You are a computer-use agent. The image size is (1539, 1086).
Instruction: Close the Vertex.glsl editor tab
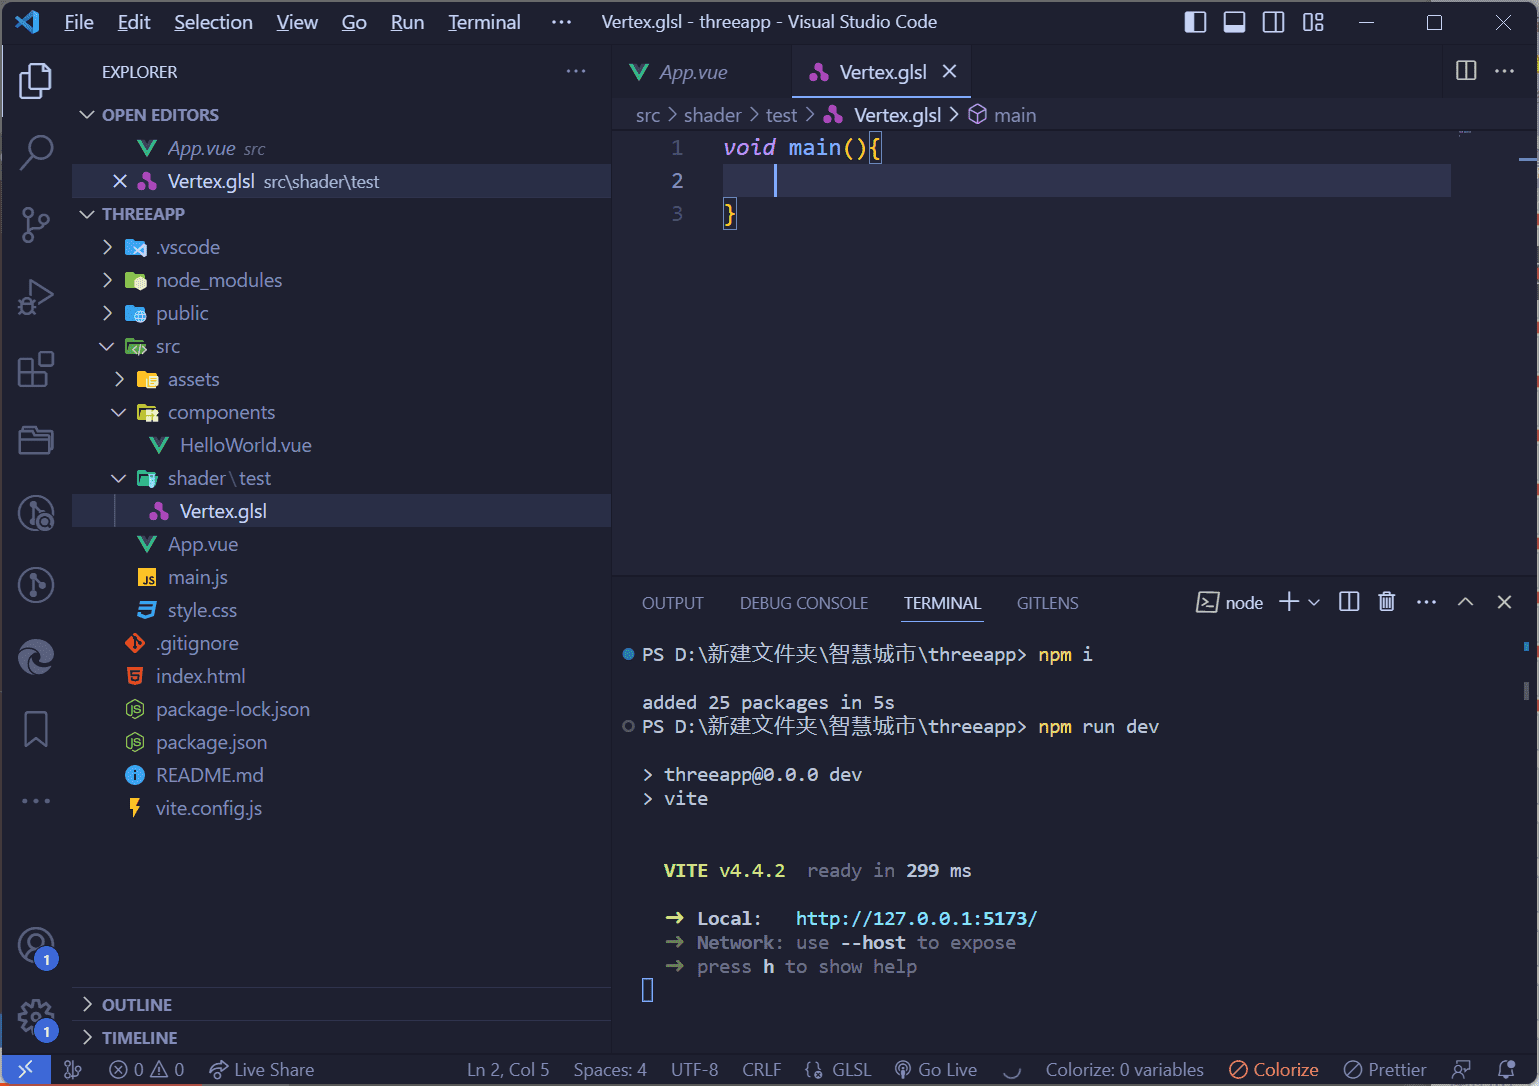click(950, 71)
